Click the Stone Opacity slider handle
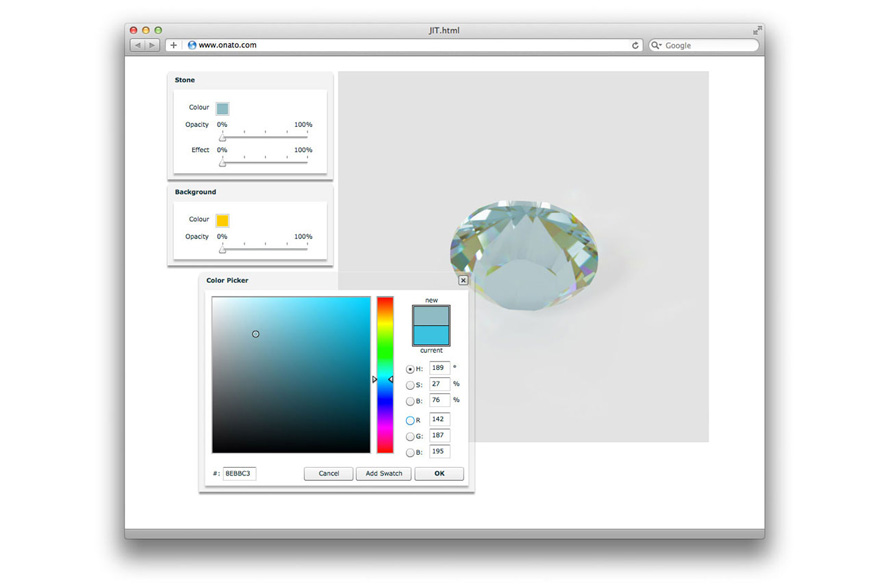The width and height of the screenshot is (890, 587). 222,137
